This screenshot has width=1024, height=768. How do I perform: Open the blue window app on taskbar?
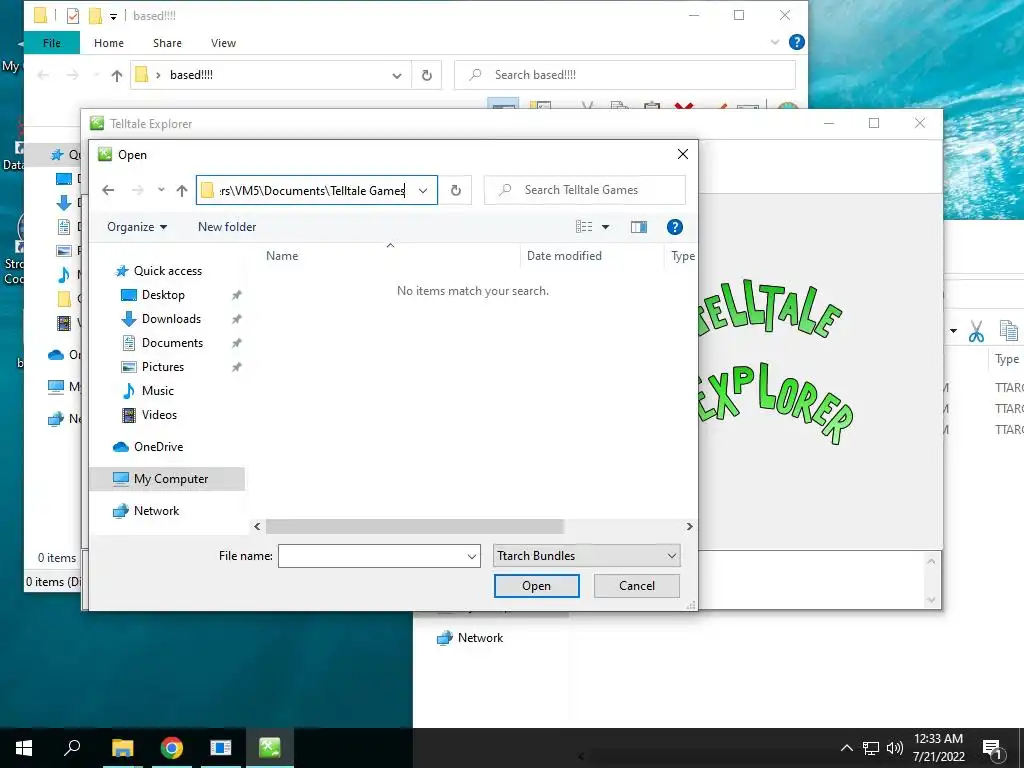coord(221,748)
